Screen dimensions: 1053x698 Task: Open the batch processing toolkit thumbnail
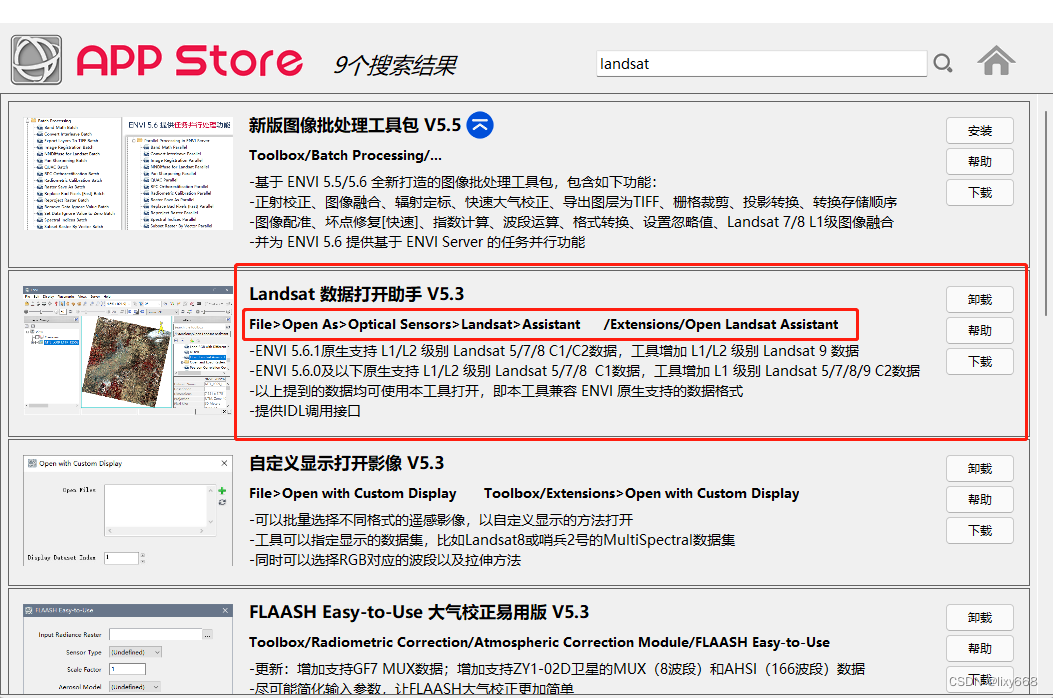coord(128,173)
